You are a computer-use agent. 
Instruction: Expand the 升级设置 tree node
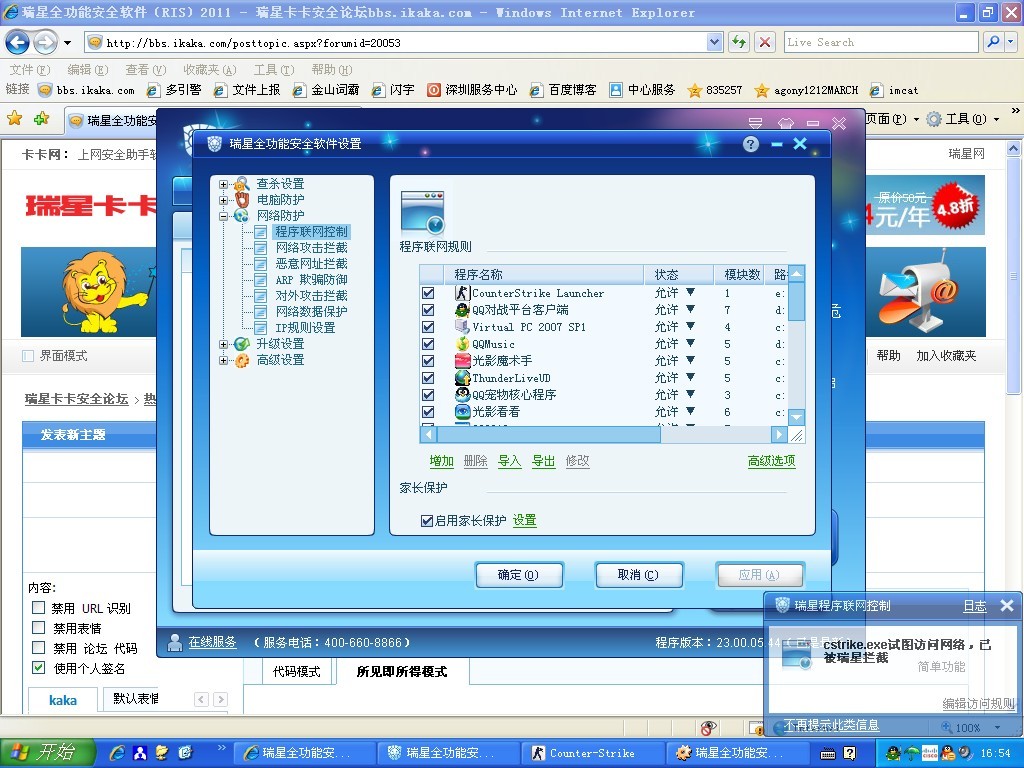tap(223, 344)
